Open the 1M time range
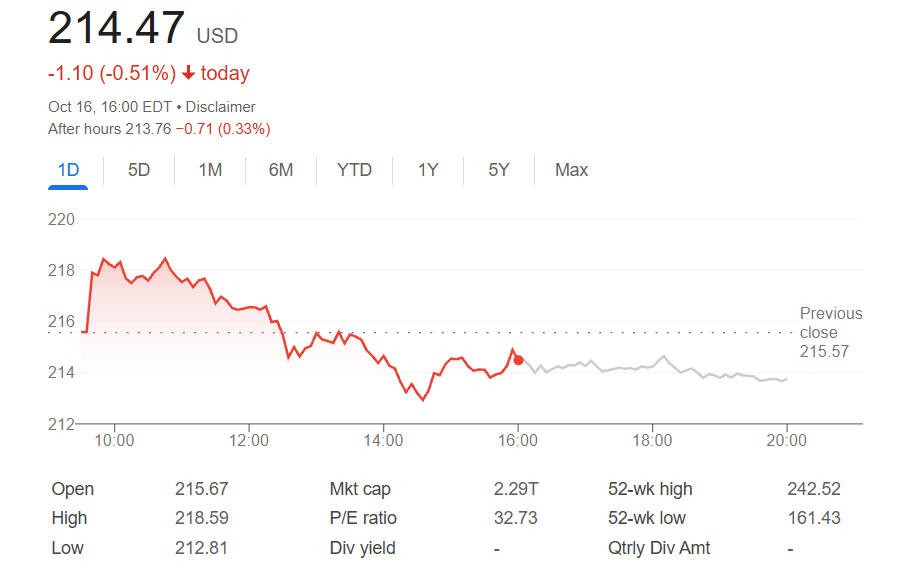The height and width of the screenshot is (574, 923). pos(210,170)
